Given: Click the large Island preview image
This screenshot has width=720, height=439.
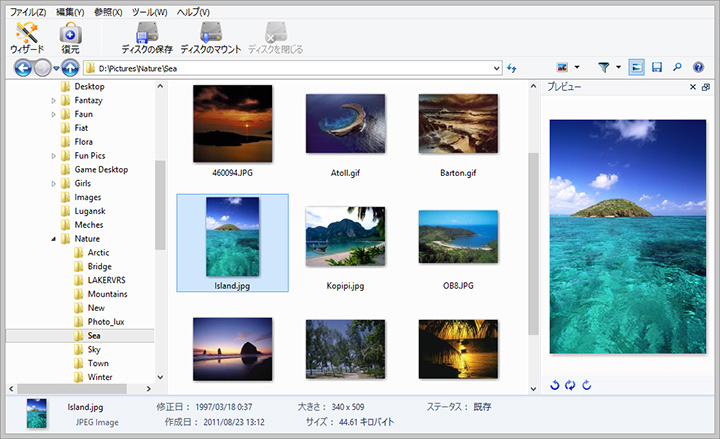Looking at the screenshot, I should click(x=628, y=236).
